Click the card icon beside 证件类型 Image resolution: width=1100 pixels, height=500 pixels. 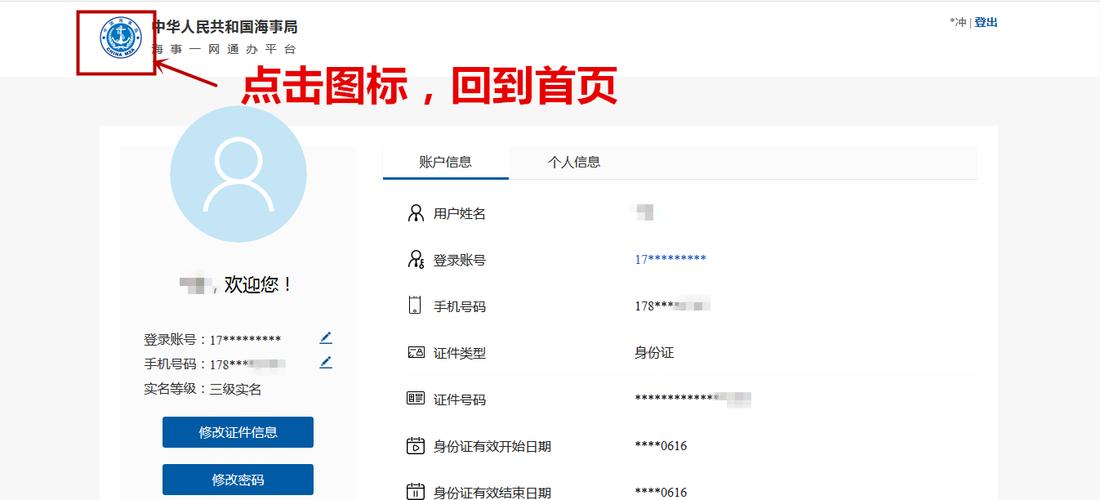tap(416, 353)
